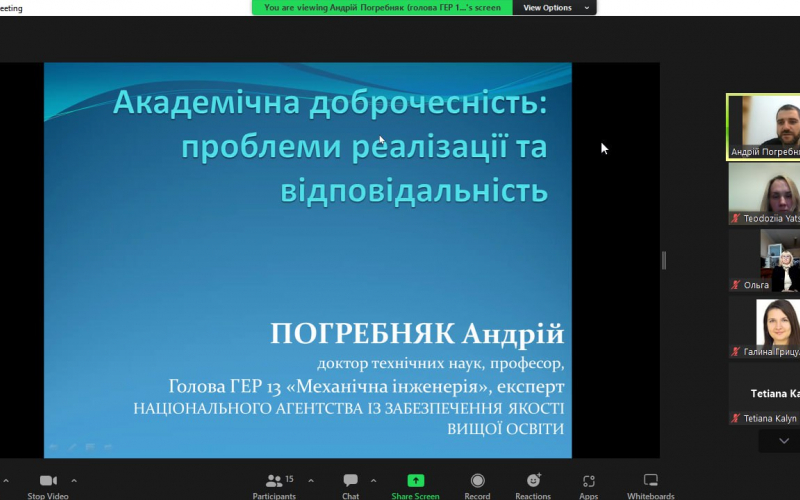The image size is (800, 500).
Task: Expand the Chat options caret
Action: click(x=373, y=481)
